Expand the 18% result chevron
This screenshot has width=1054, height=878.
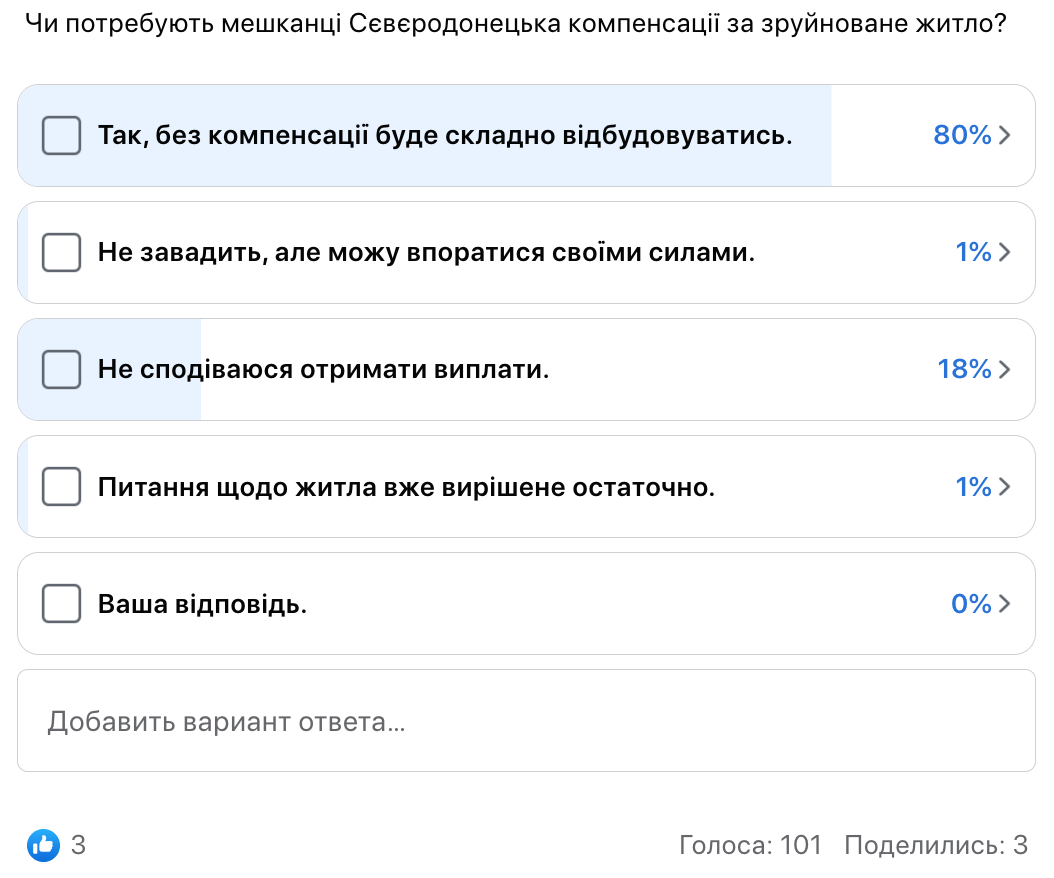[x=1005, y=369]
